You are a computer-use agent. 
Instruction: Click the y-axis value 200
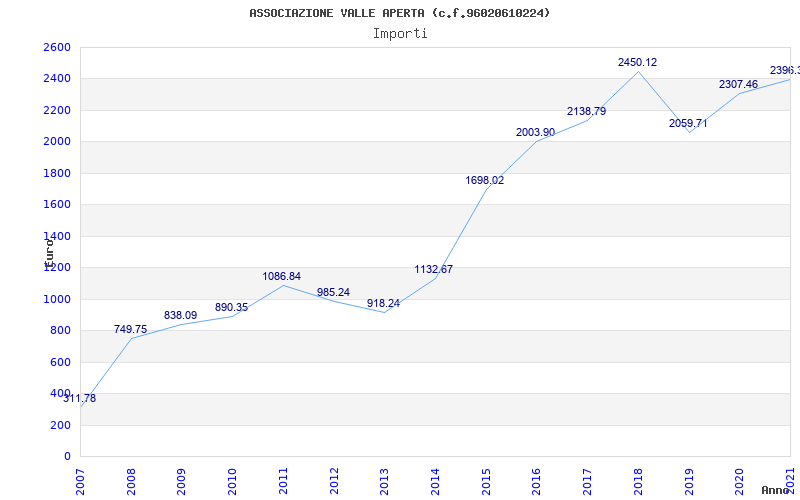click(x=60, y=426)
